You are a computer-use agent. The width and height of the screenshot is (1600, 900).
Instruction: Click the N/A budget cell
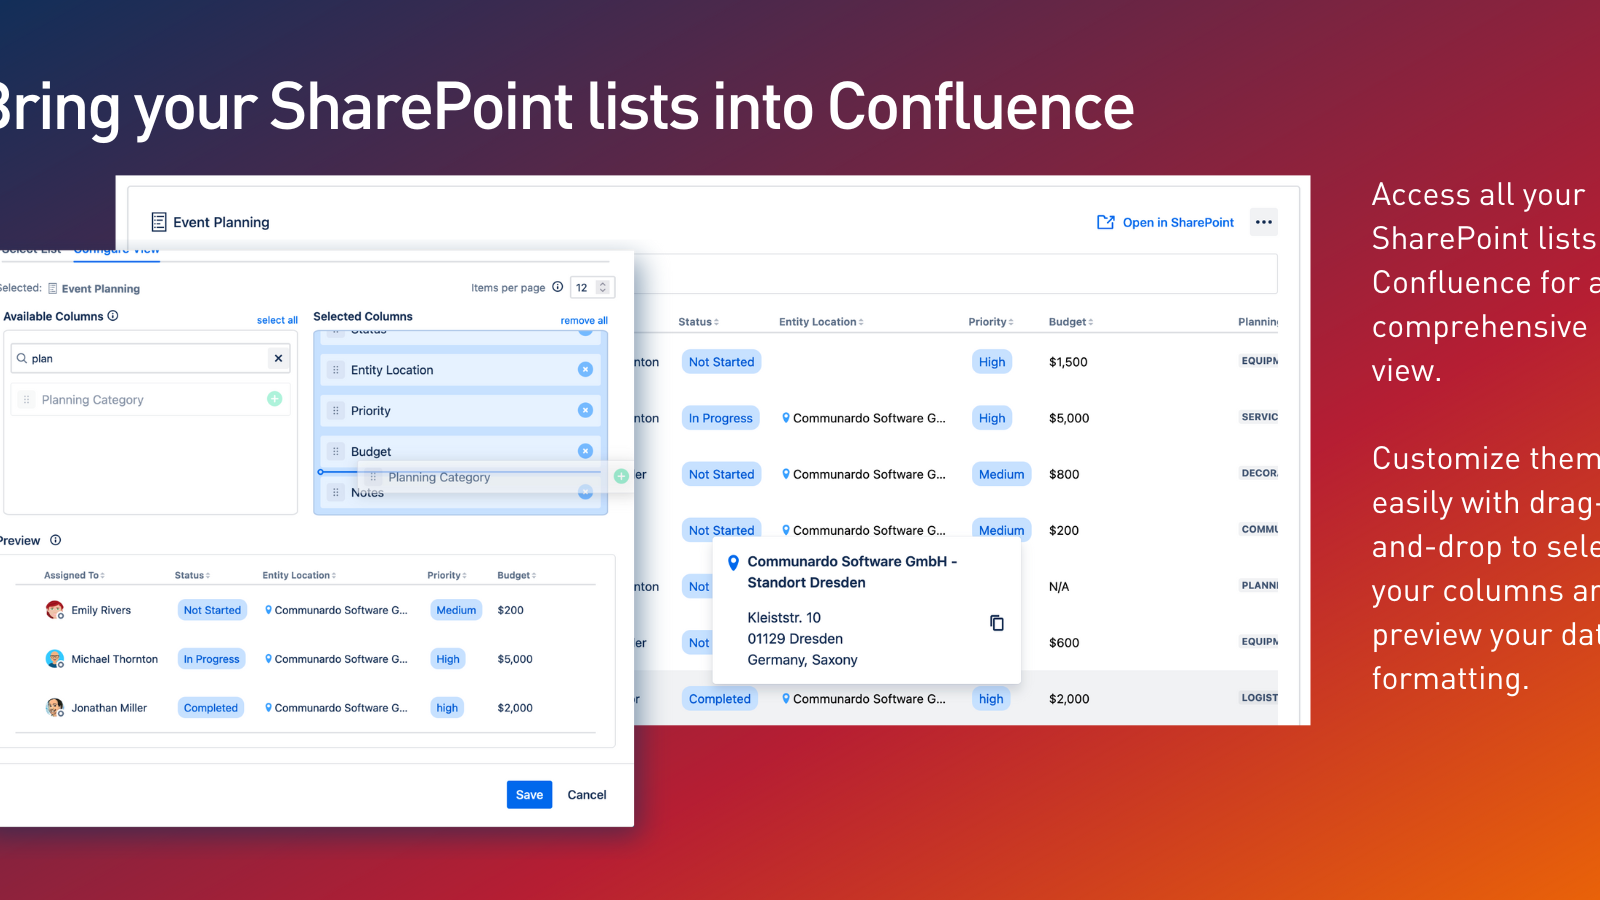(1059, 587)
